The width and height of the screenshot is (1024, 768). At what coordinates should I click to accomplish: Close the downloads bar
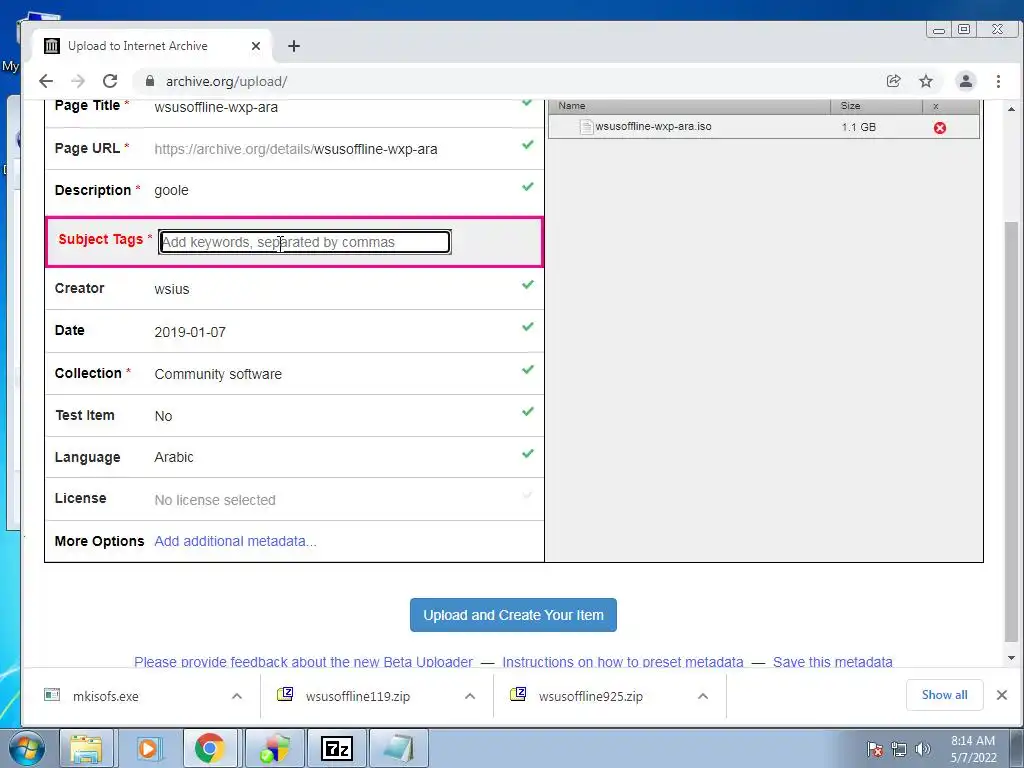(1002, 696)
